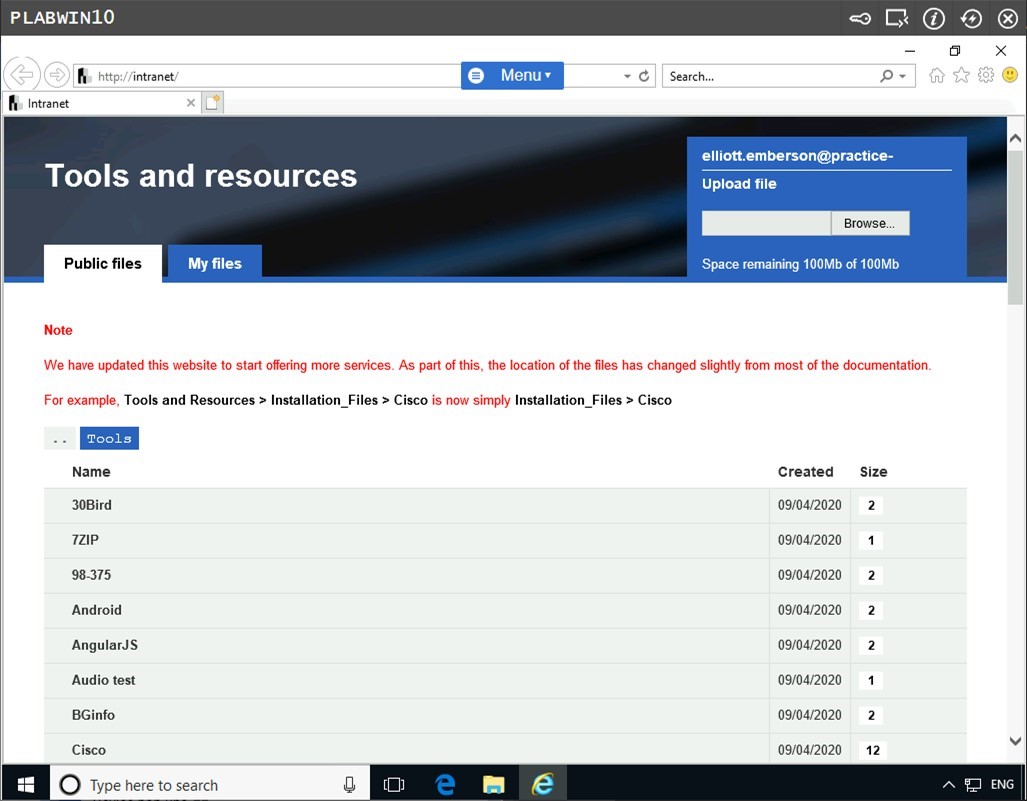Click the Home icon in Internet Explorer

pyautogui.click(x=936, y=75)
